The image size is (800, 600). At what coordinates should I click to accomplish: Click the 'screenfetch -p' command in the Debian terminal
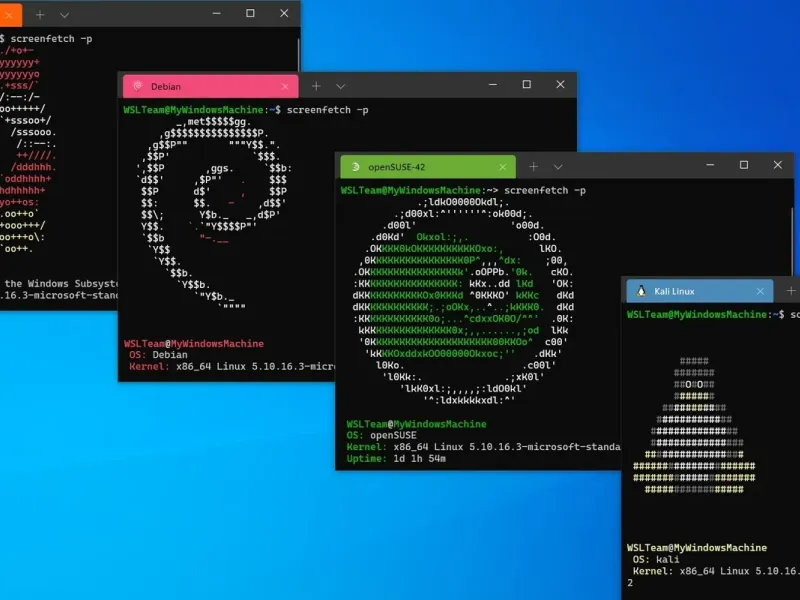click(x=328, y=110)
